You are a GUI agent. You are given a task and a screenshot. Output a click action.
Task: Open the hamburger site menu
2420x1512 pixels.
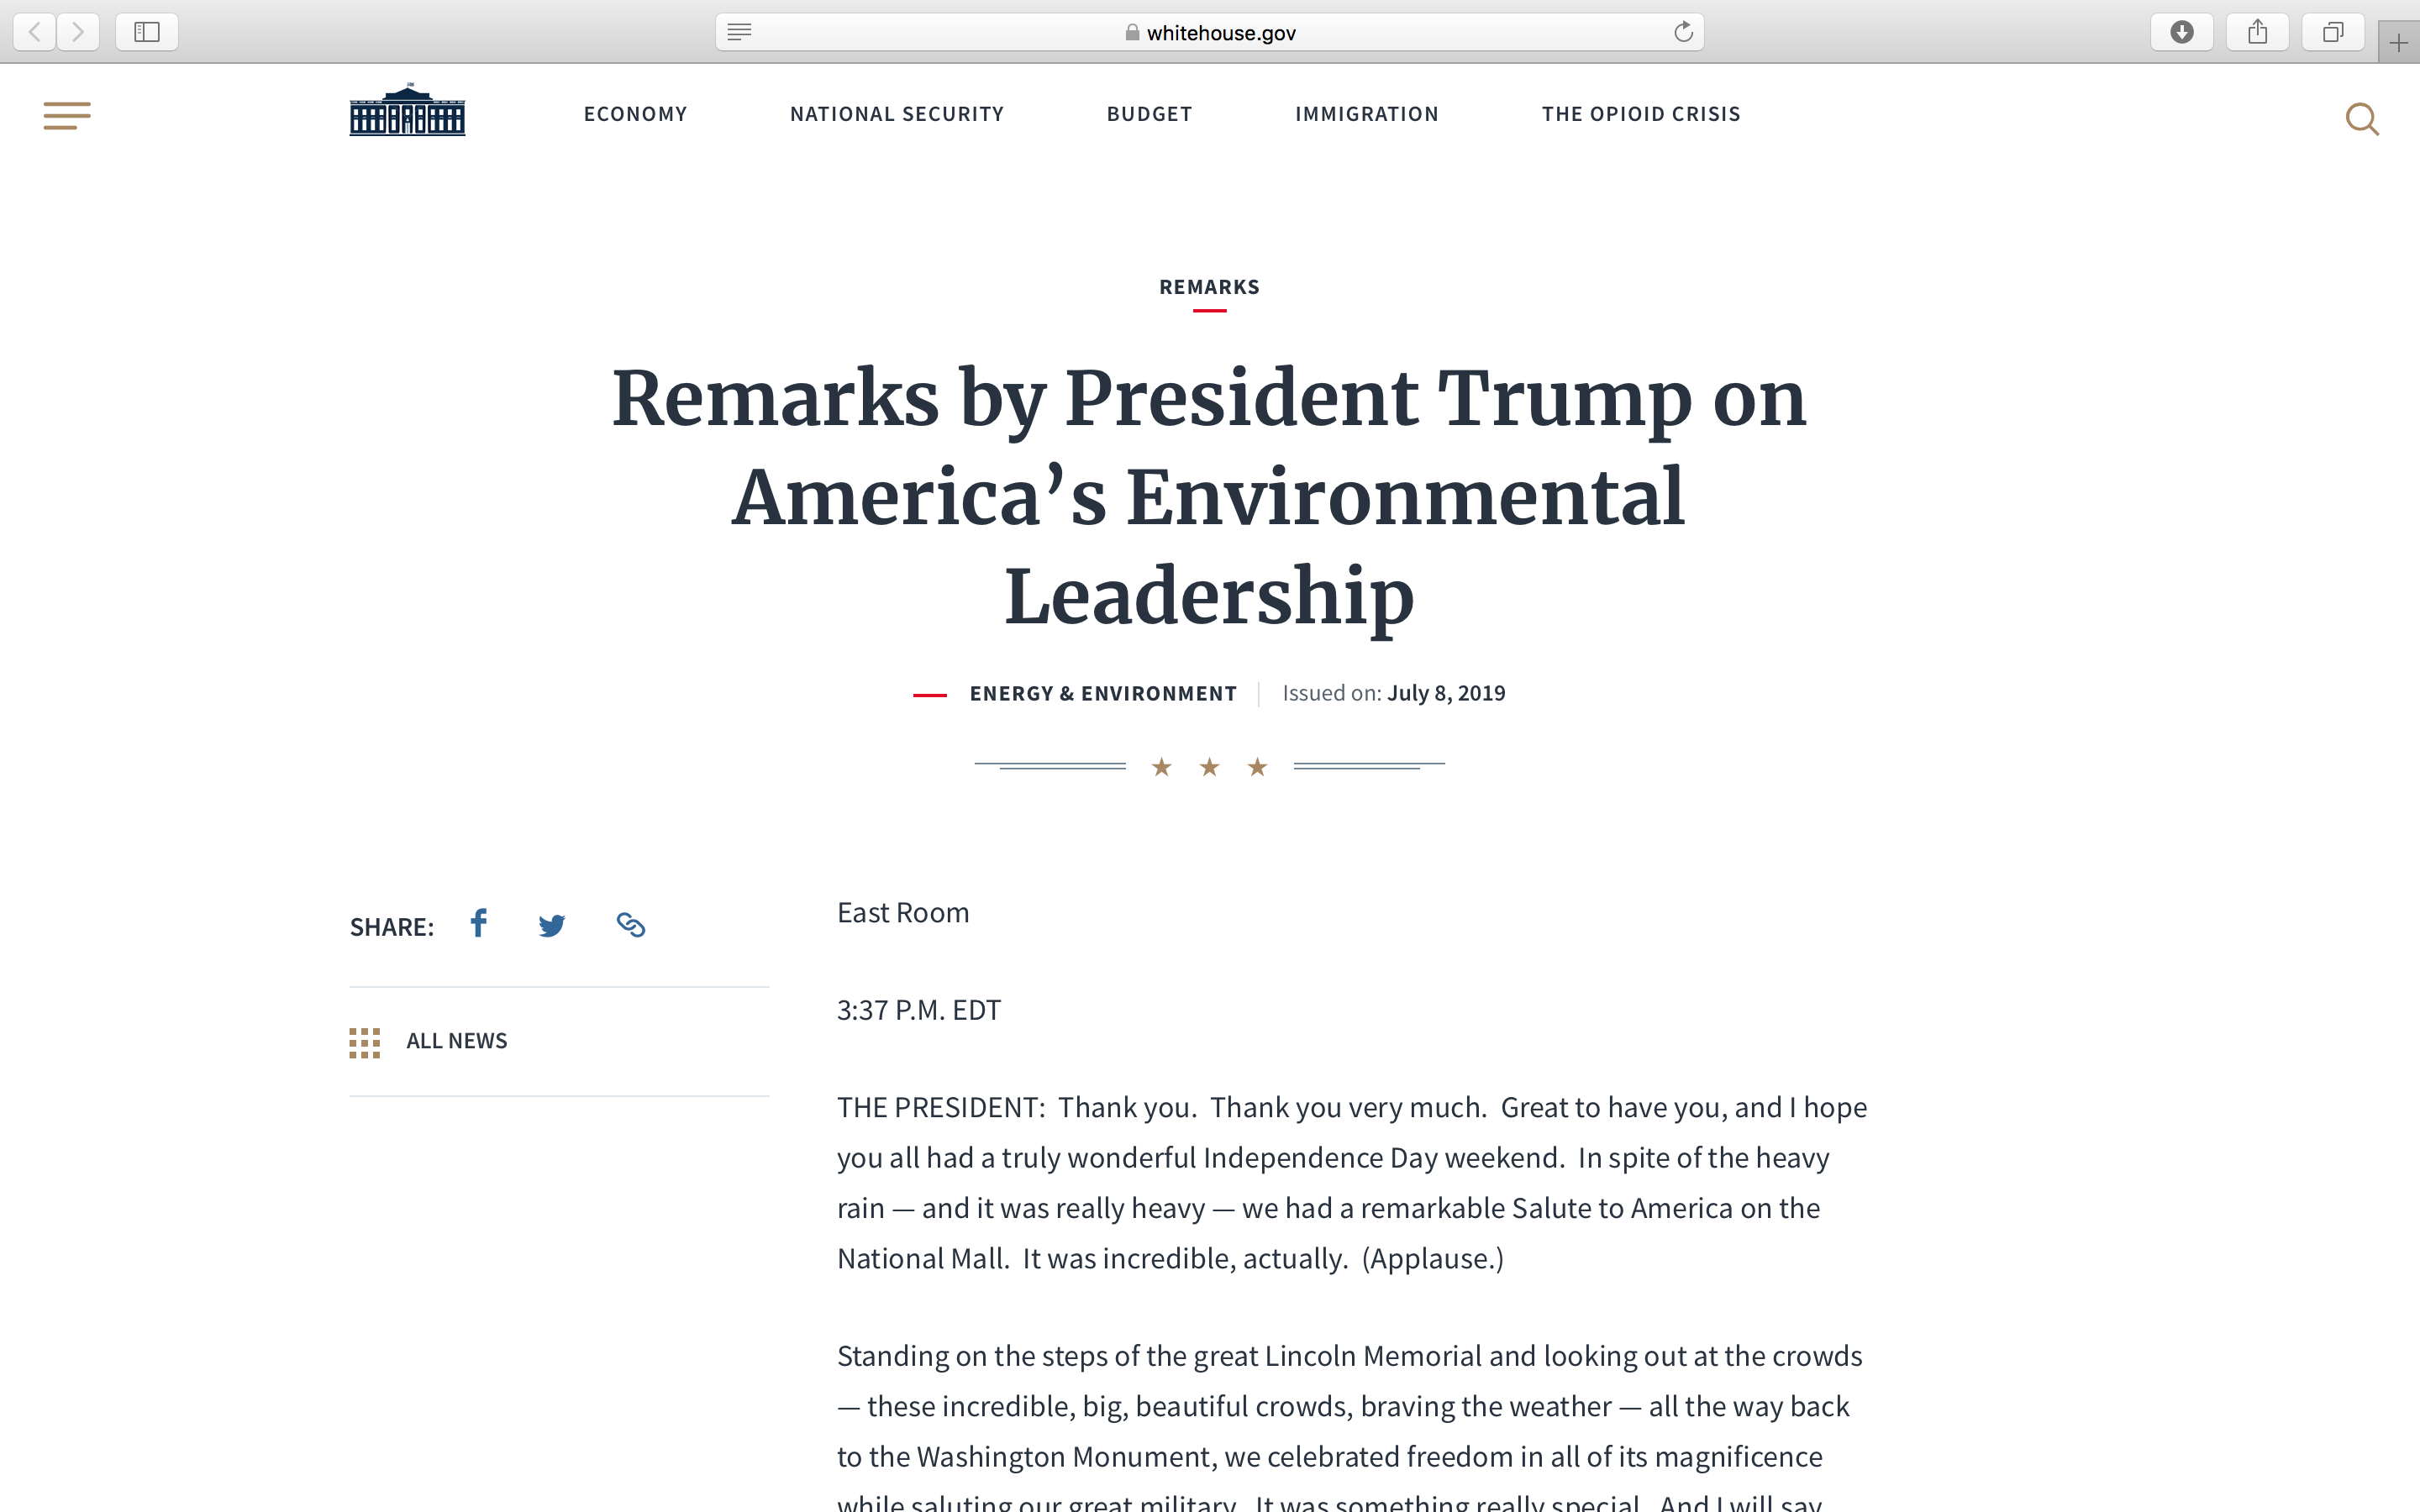tap(67, 116)
